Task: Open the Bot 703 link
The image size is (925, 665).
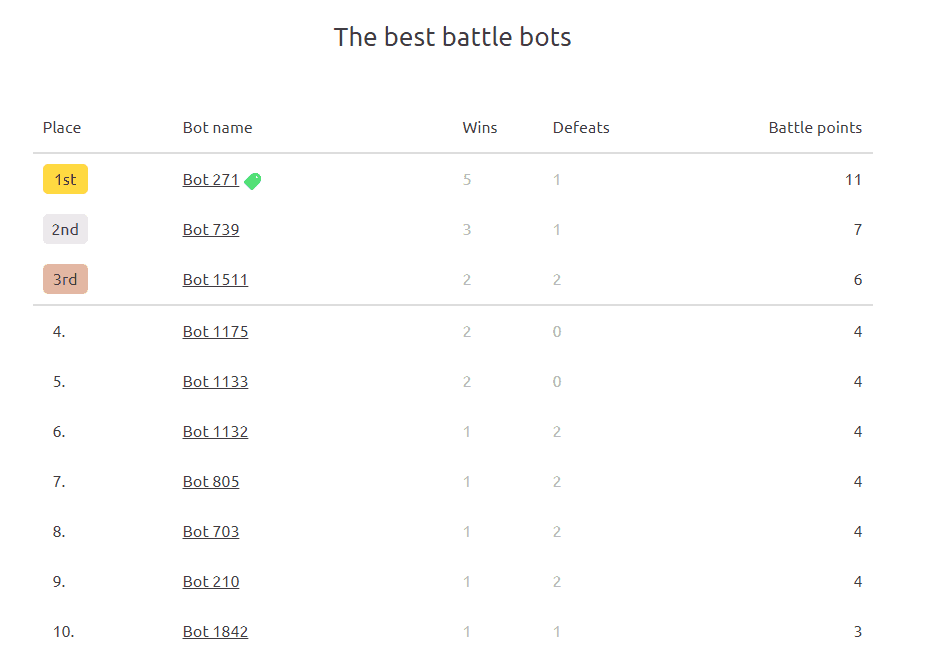Action: (x=210, y=532)
